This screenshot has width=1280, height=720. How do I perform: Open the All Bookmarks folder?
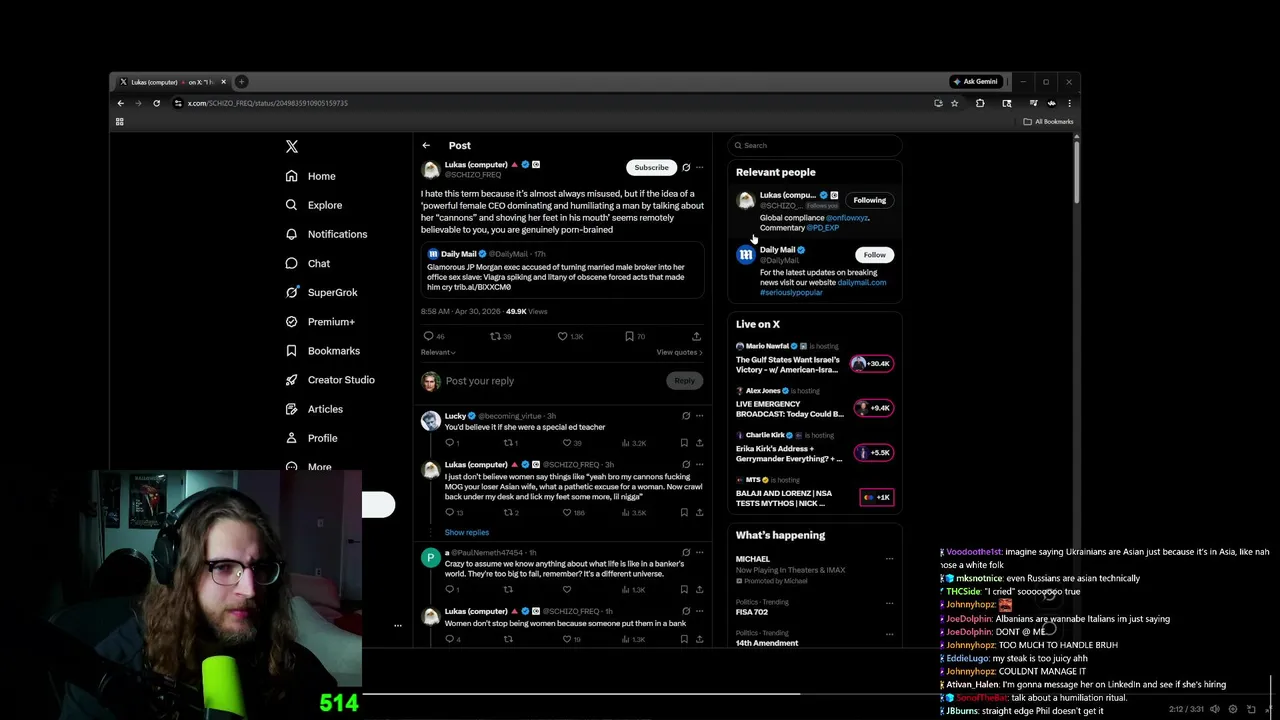(1048, 122)
